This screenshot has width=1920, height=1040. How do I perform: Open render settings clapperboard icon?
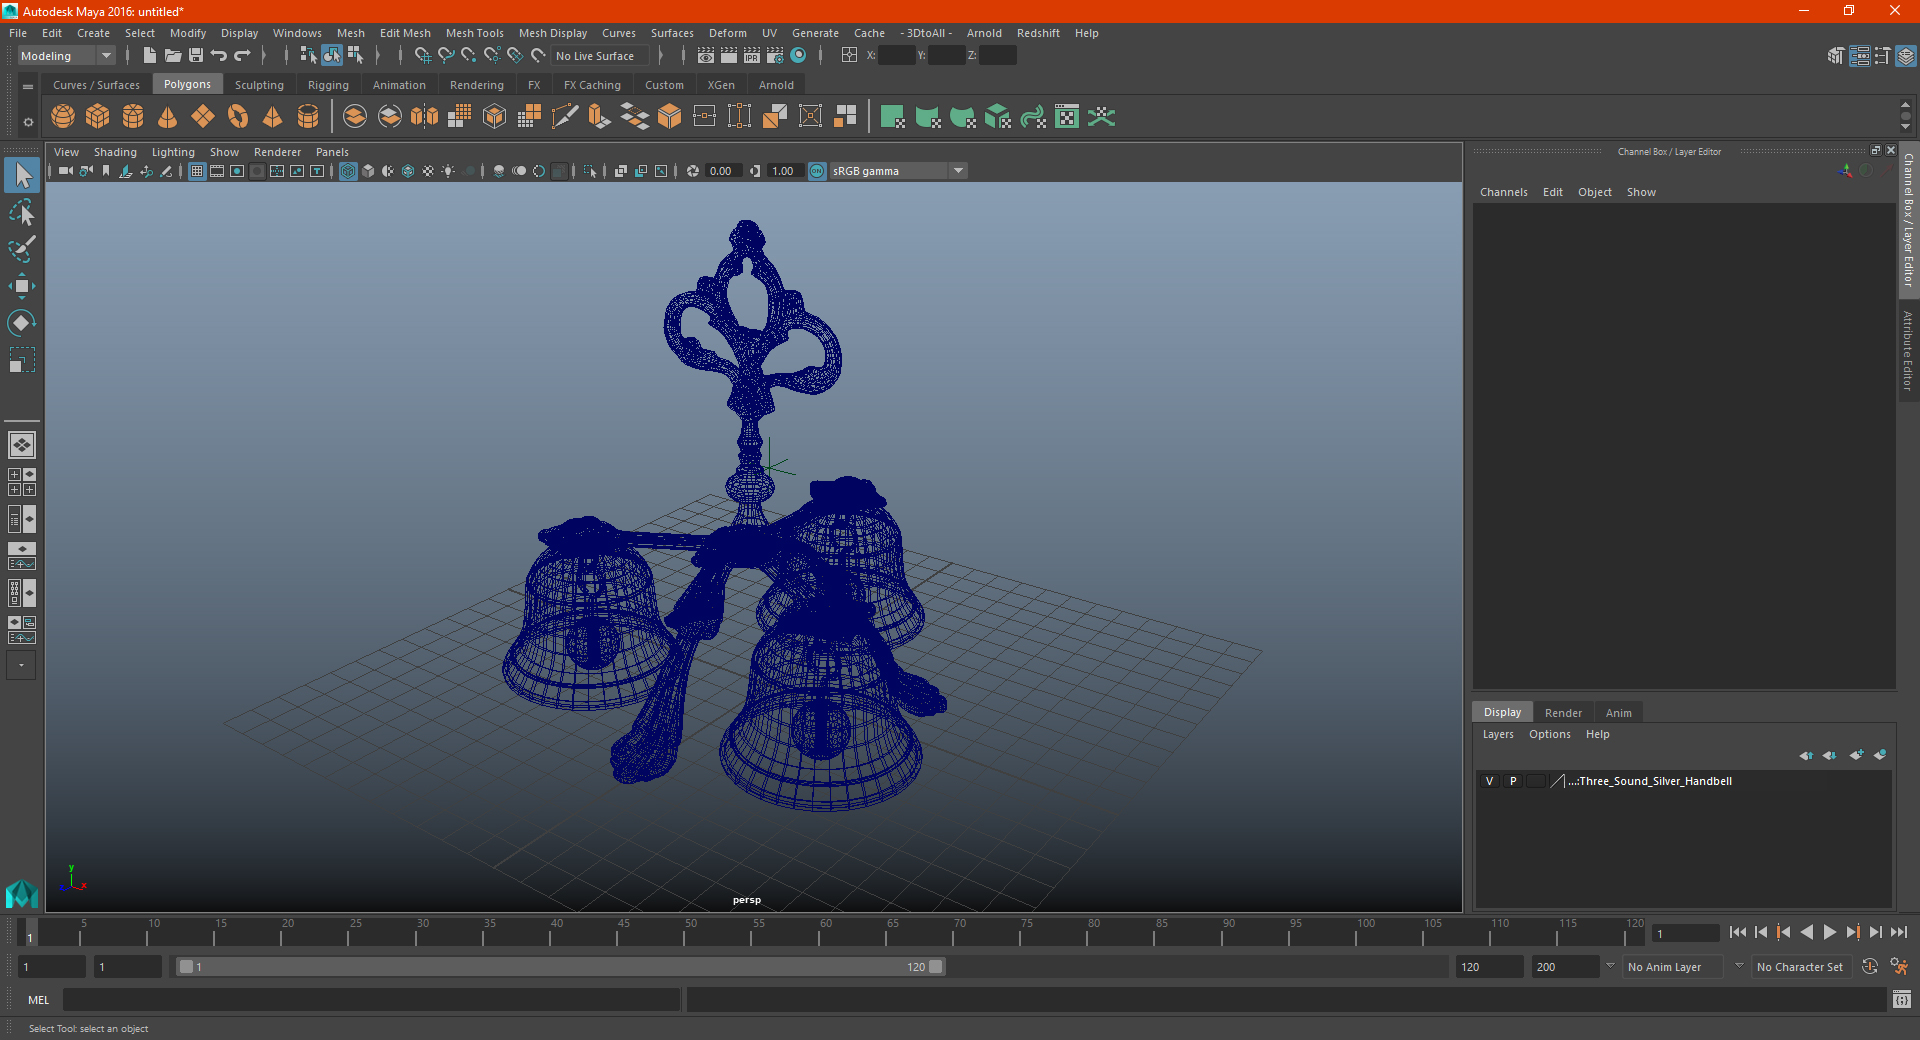[x=775, y=56]
